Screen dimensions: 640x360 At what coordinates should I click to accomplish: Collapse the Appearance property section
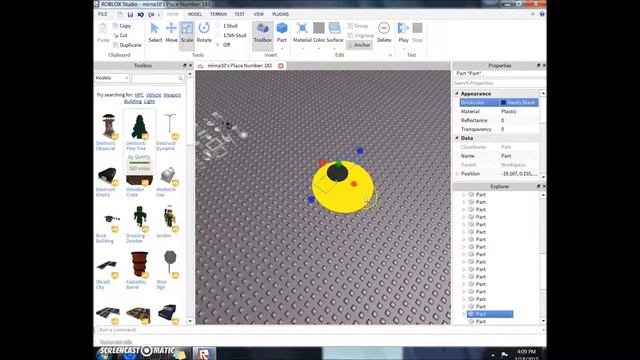(x=457, y=93)
